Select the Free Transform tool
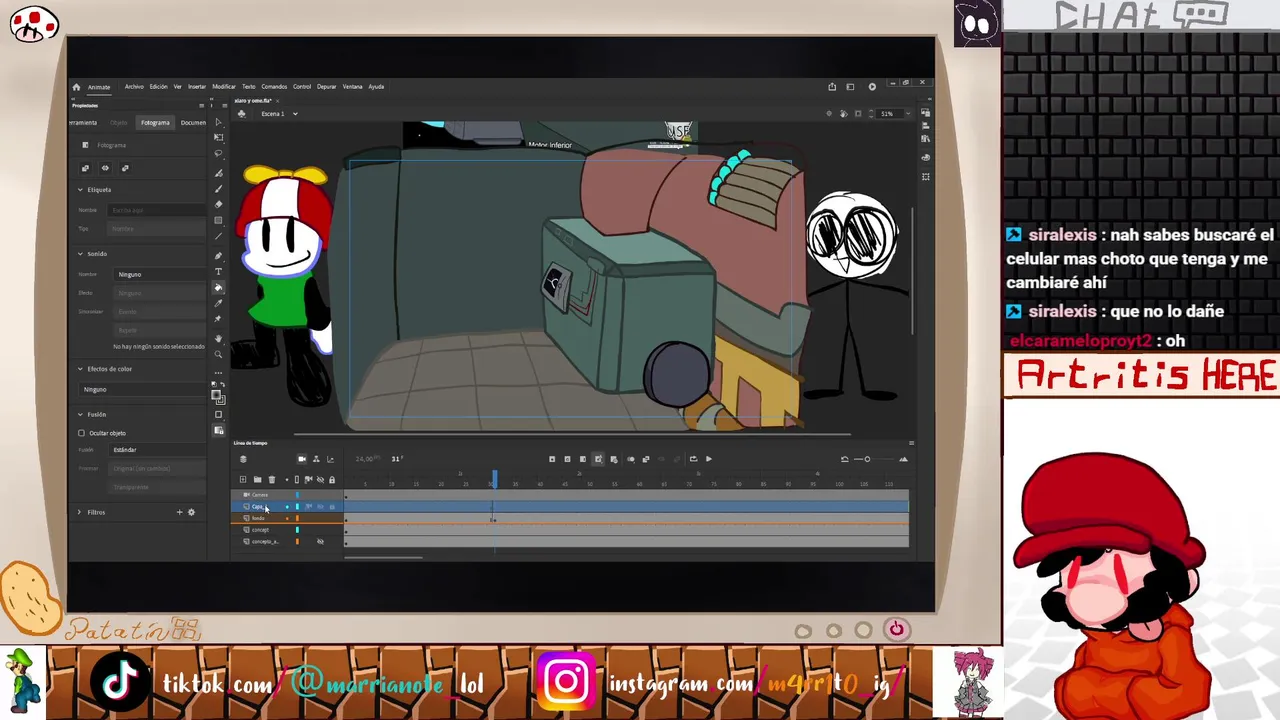 [219, 137]
